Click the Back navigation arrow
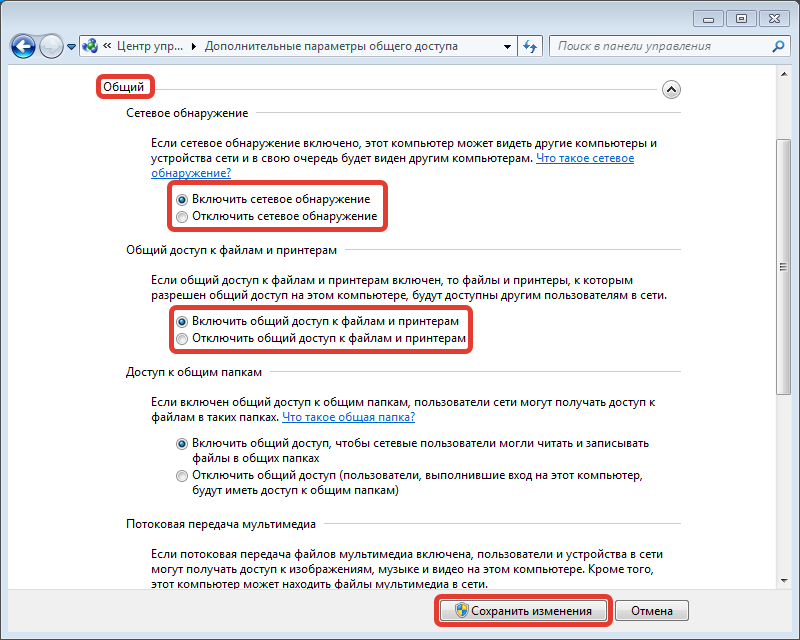This screenshot has width=800, height=640. pos(23,47)
